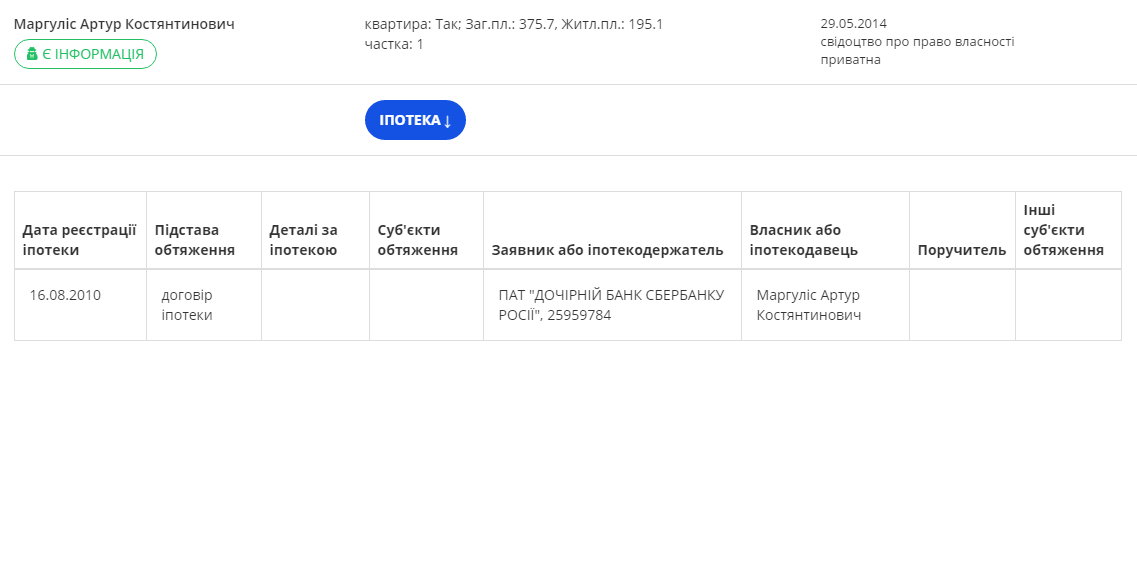Click the Деталі за іпотекою column header
The height and width of the screenshot is (583, 1137).
[x=304, y=240]
